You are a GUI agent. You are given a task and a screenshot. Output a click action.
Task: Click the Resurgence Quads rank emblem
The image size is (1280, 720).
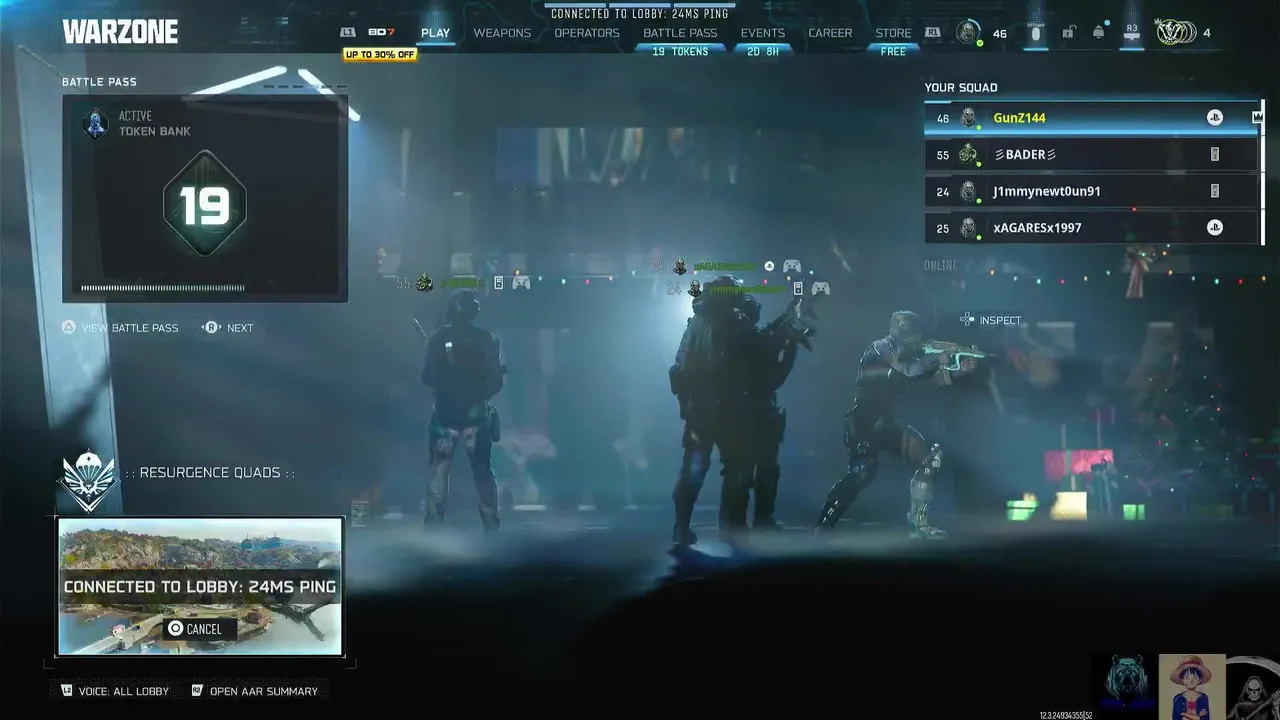click(x=89, y=479)
